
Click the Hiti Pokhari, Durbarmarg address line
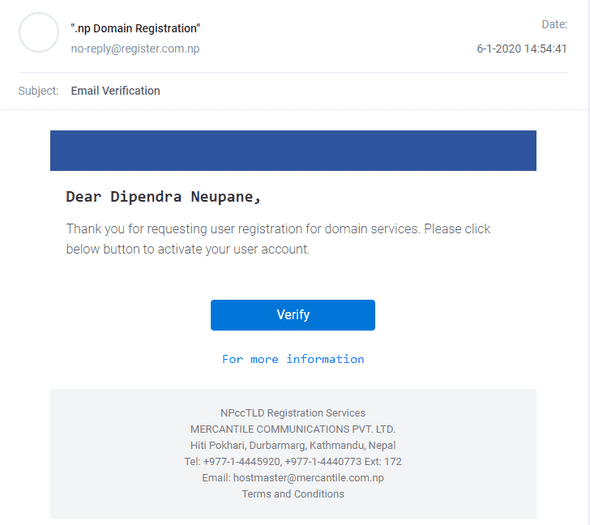(x=293, y=445)
